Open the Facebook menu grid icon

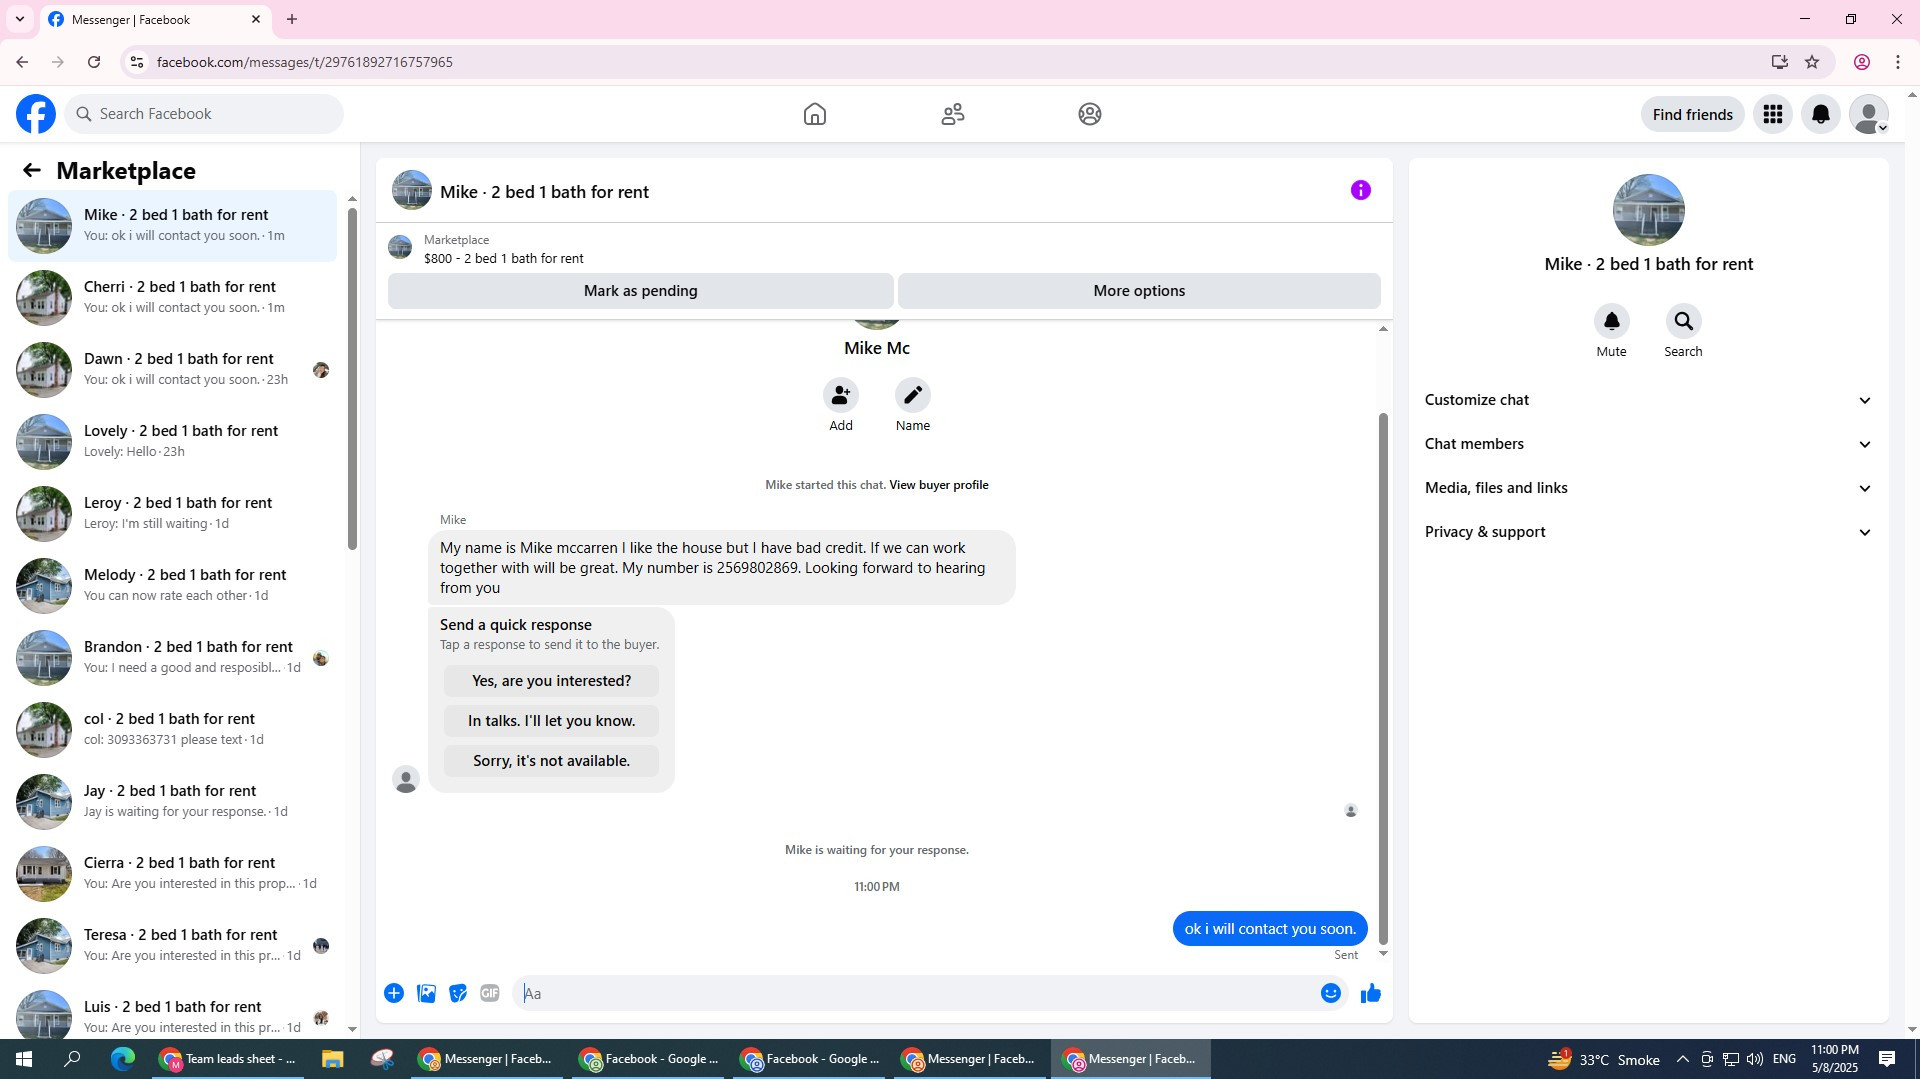pyautogui.click(x=1773, y=114)
